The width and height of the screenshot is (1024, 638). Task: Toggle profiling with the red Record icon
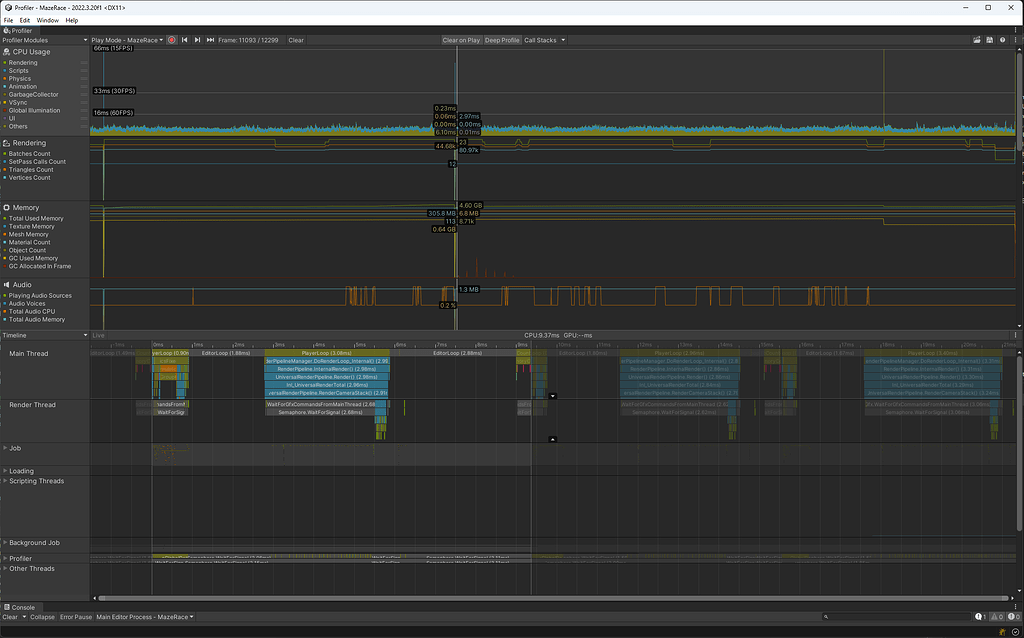pyautogui.click(x=170, y=40)
